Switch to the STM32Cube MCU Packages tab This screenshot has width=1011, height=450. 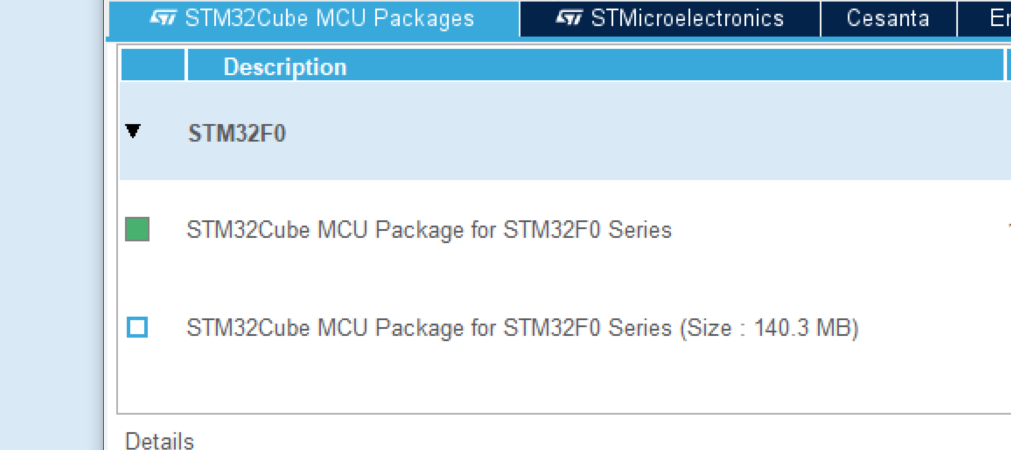(313, 18)
